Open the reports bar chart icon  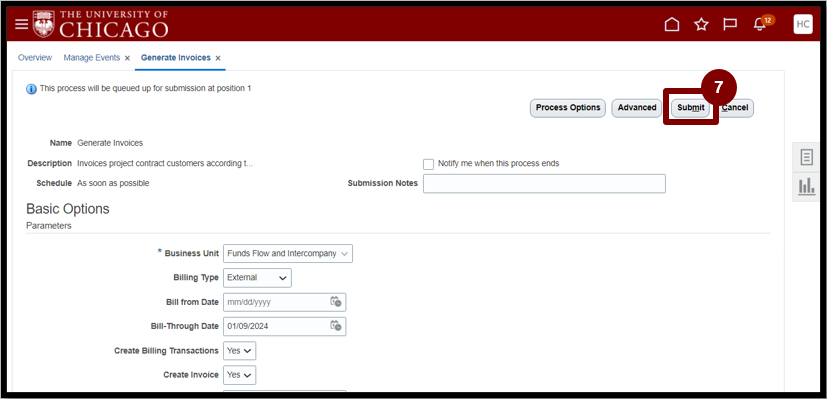click(x=806, y=186)
